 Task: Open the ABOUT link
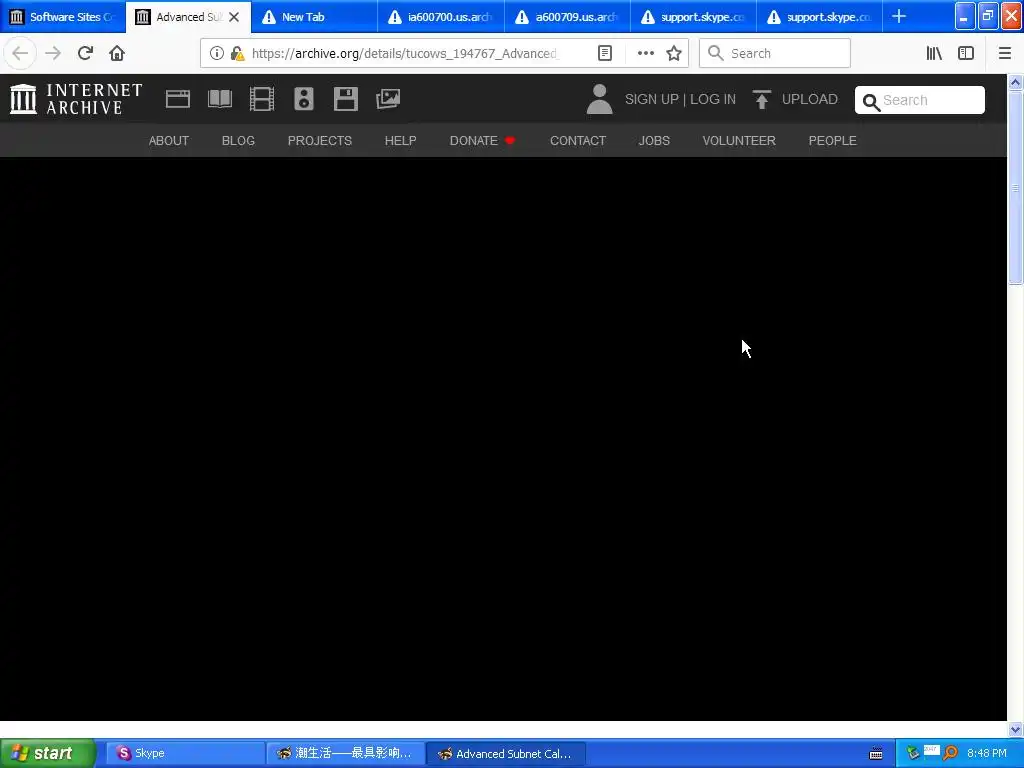[168, 140]
